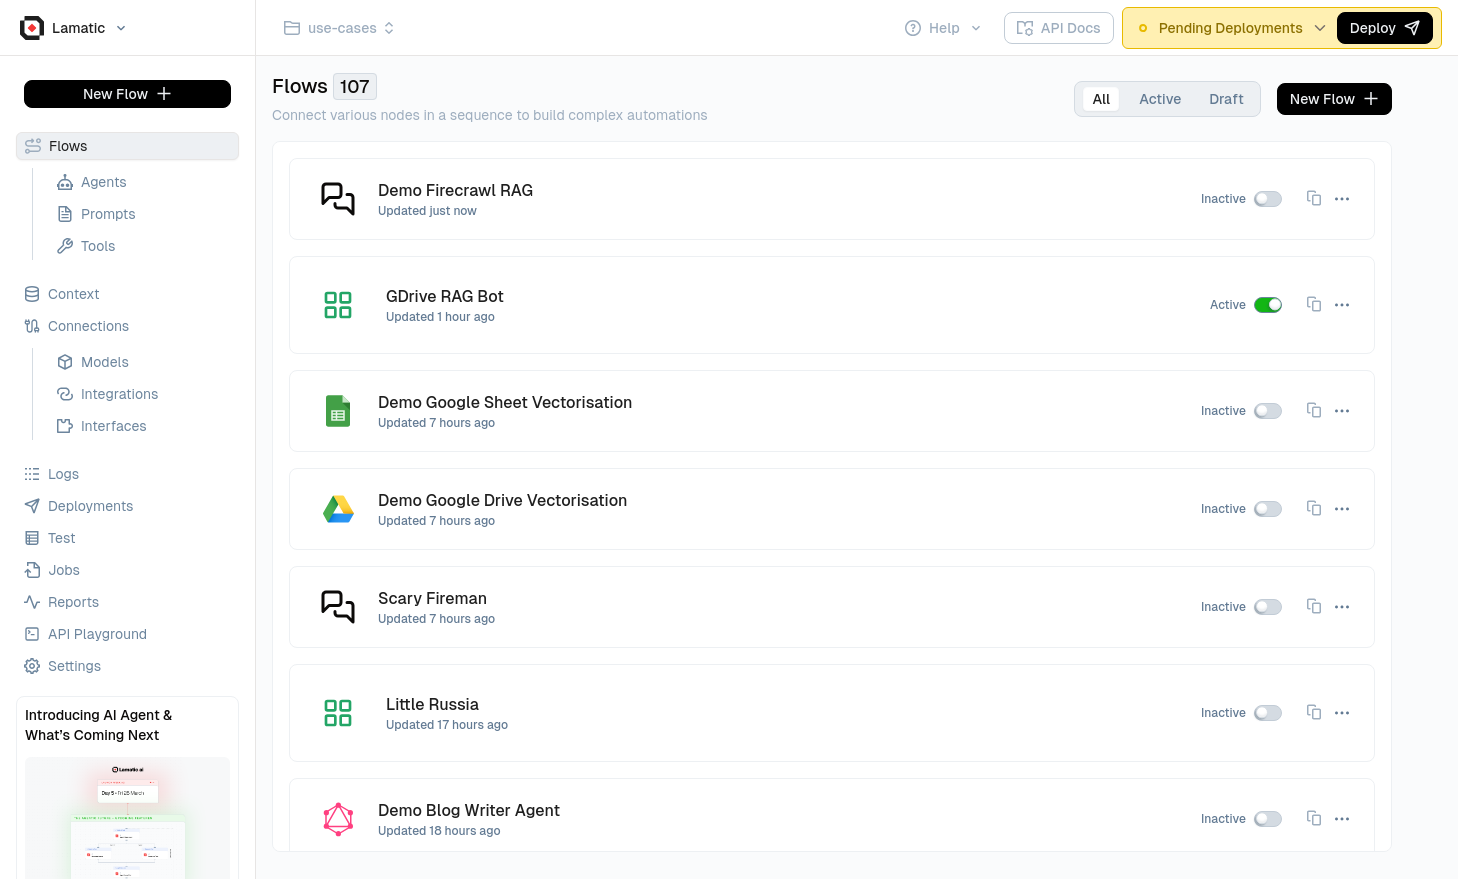Open the use-cases project selector
Viewport: 1458px width, 879px height.
(339, 28)
